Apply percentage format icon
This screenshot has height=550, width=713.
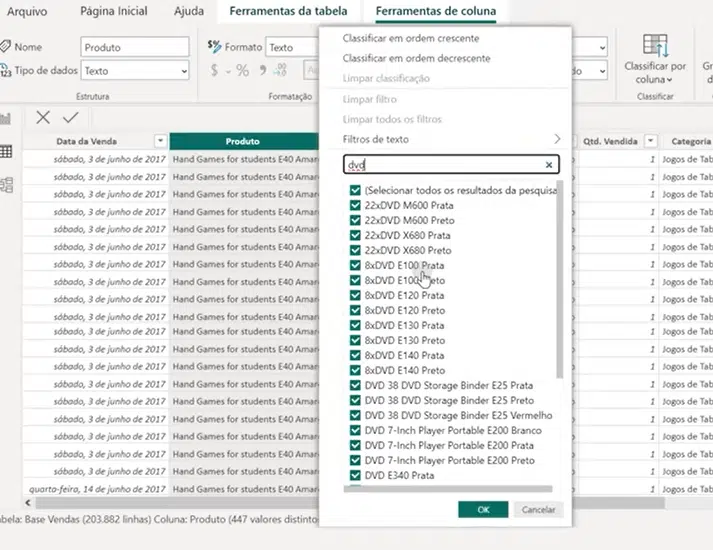point(242,70)
